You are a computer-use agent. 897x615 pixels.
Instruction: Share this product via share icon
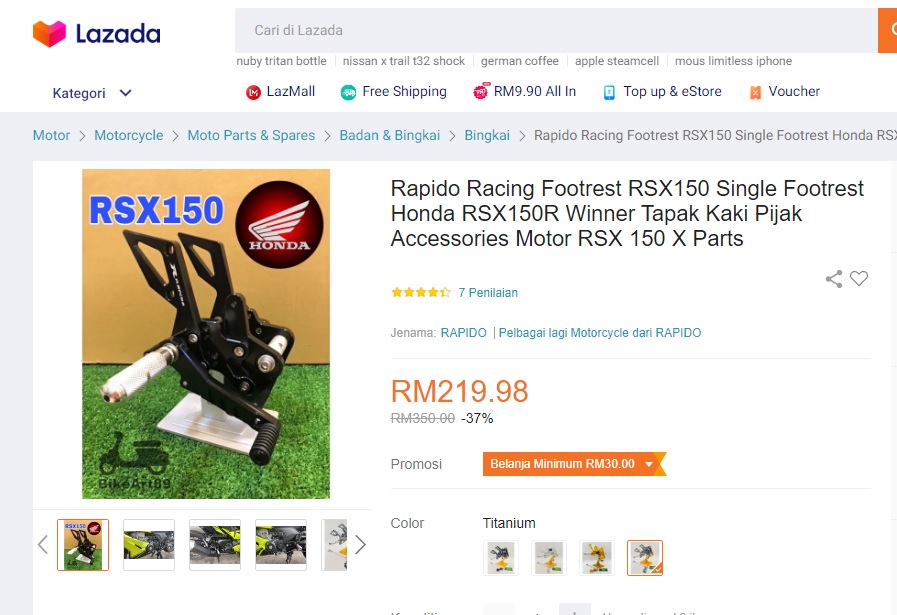[834, 279]
